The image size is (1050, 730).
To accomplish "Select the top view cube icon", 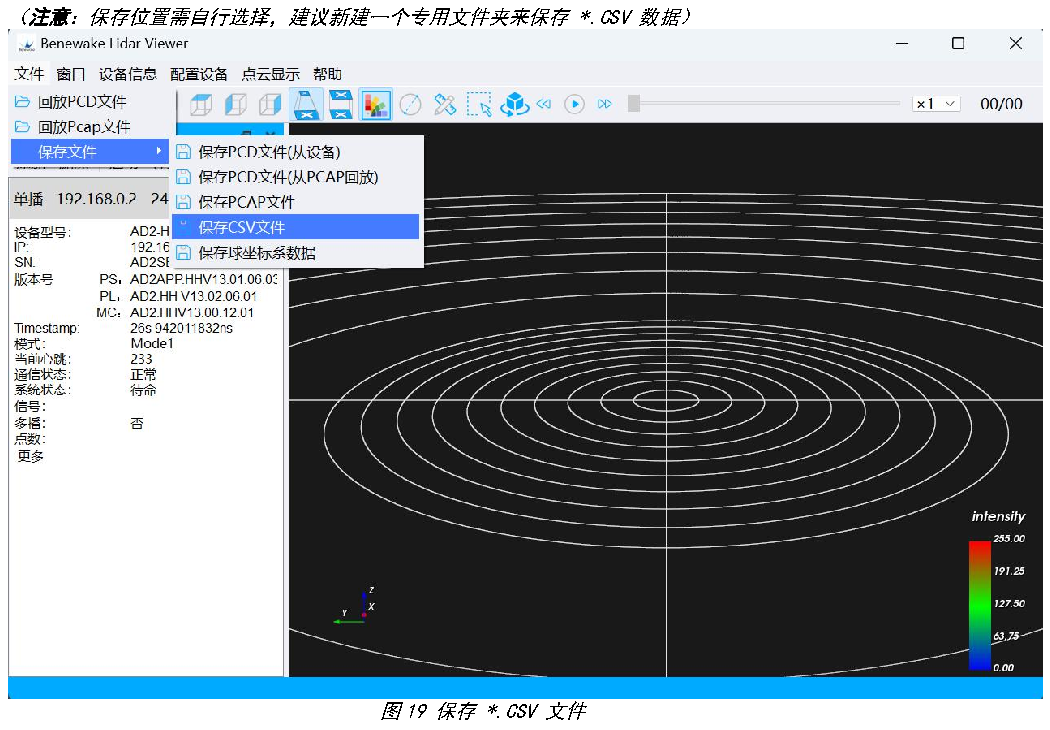I will (x=201, y=104).
